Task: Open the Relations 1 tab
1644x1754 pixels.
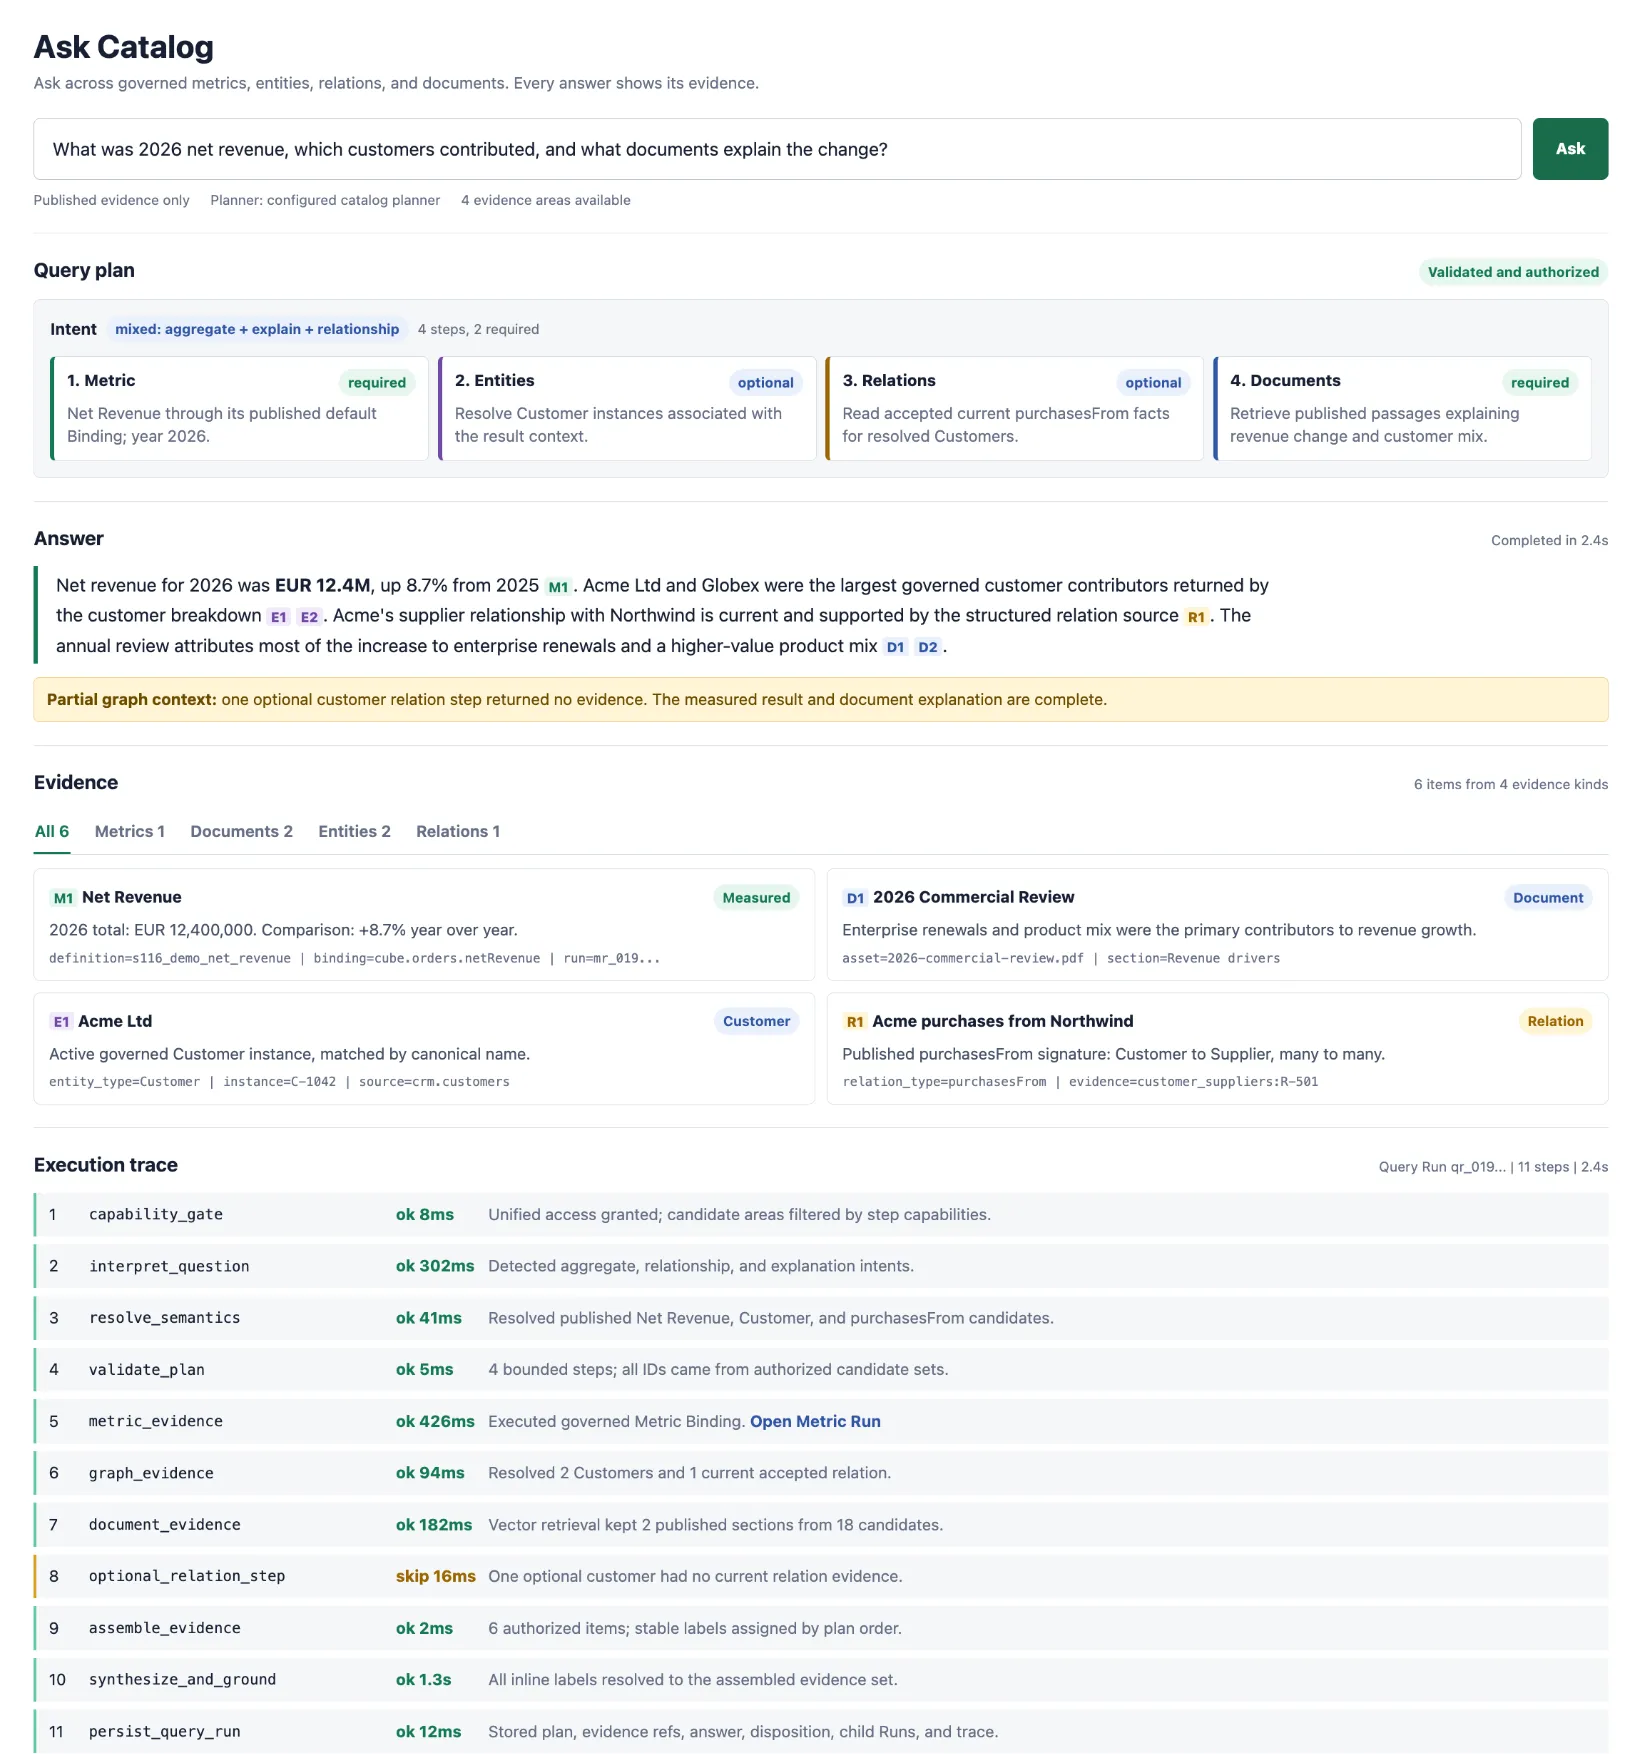Action: click(458, 832)
